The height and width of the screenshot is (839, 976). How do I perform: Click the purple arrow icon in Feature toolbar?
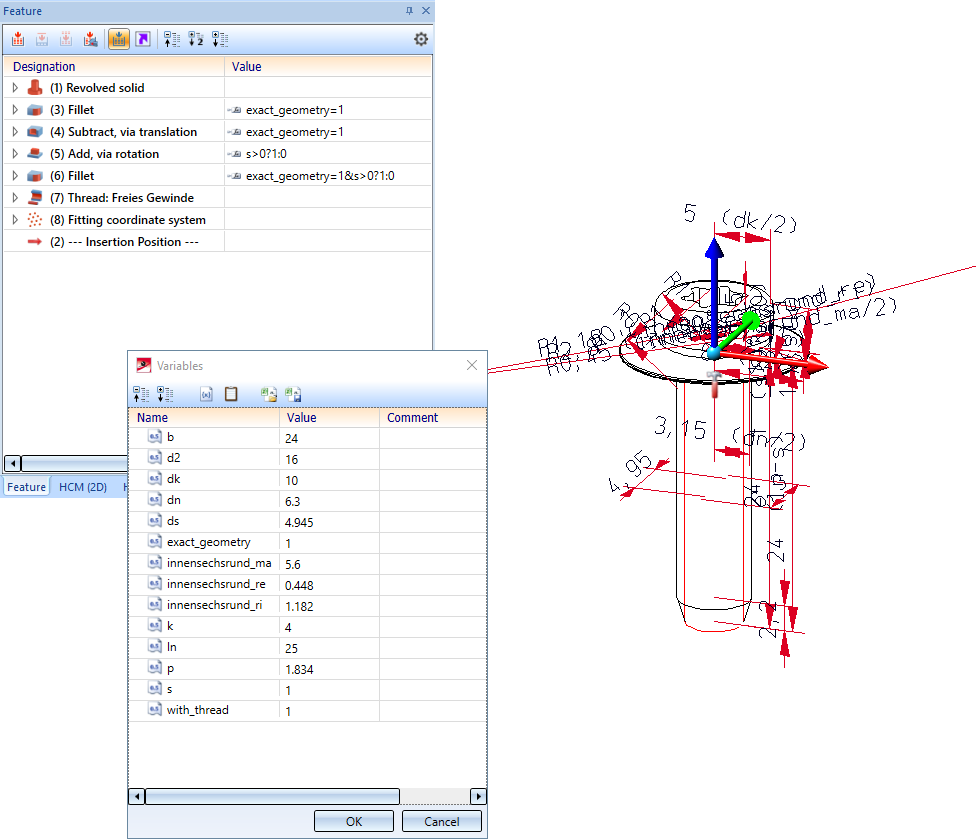[x=143, y=39]
